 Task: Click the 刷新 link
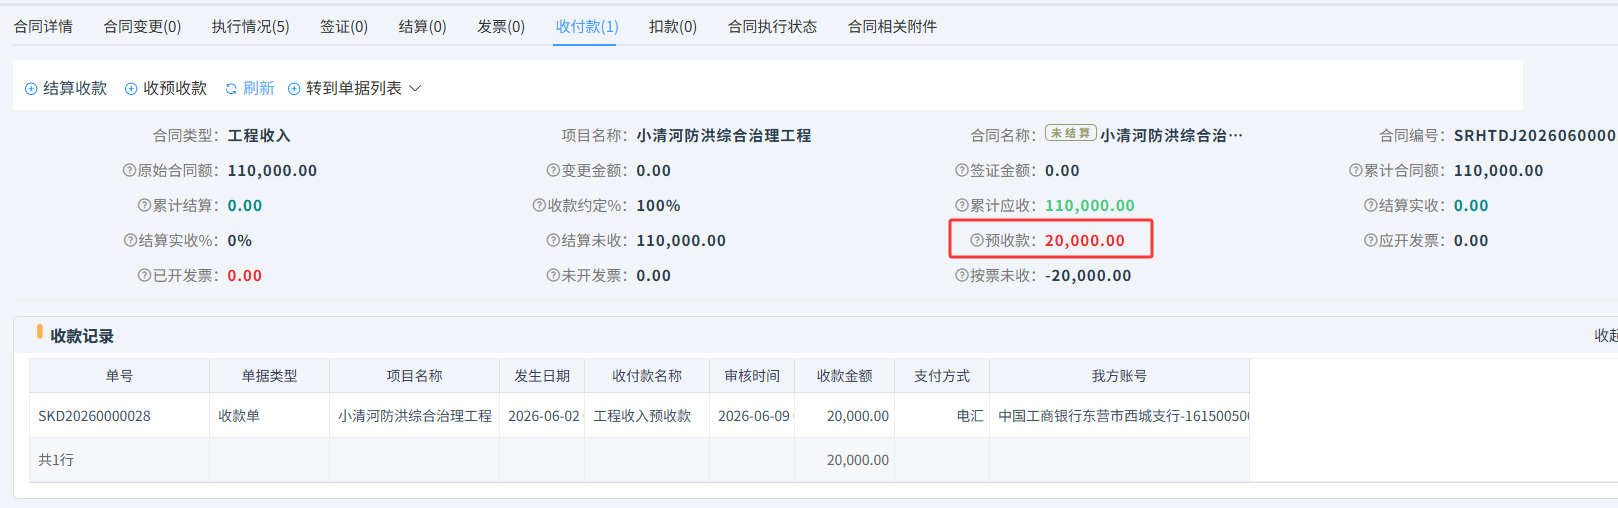259,89
